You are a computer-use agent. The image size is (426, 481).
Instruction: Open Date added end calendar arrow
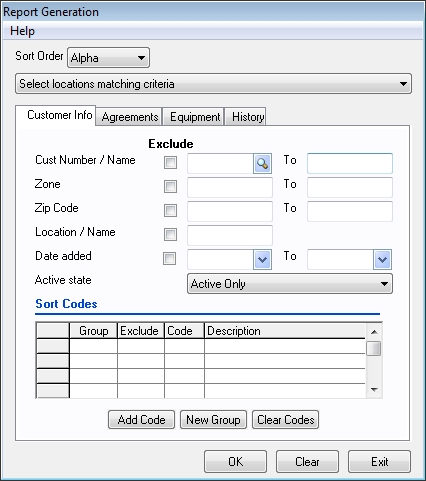(382, 259)
